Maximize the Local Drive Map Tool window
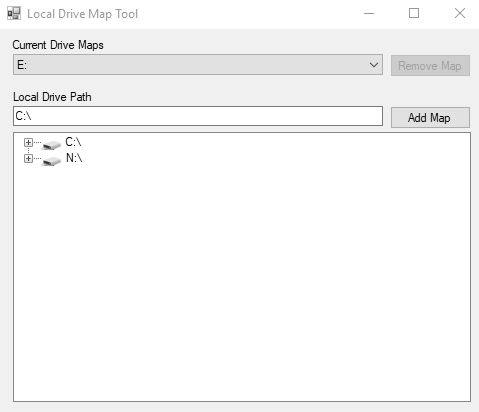 pos(414,13)
